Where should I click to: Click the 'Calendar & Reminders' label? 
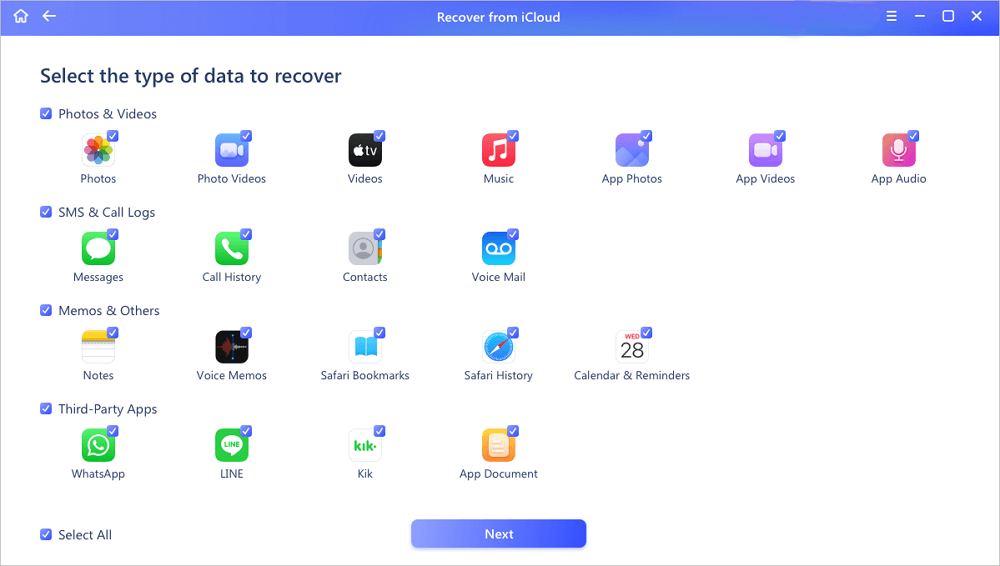point(631,375)
